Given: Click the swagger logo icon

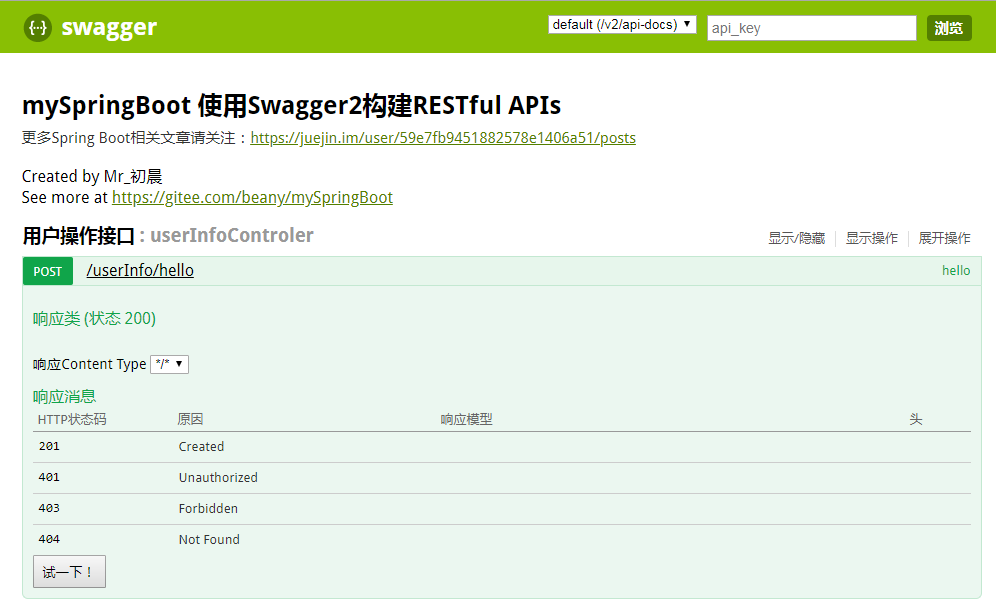Looking at the screenshot, I should (36, 27).
